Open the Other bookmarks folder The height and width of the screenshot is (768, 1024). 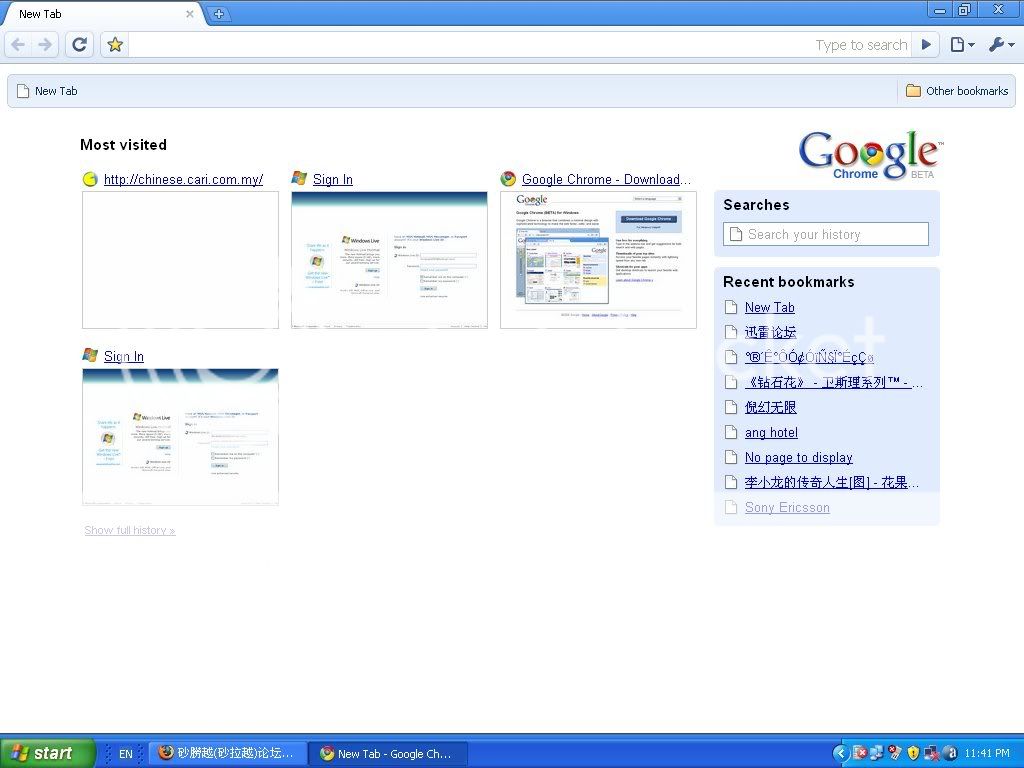tap(957, 91)
